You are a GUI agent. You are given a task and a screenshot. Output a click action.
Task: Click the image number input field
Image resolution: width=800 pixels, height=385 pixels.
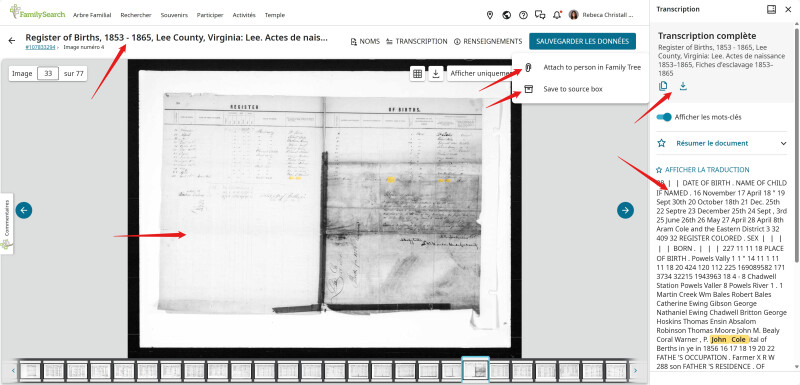coord(48,73)
